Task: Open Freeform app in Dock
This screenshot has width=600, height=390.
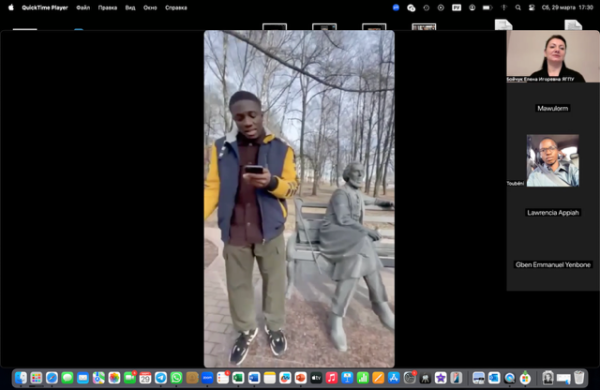Action: (285, 378)
